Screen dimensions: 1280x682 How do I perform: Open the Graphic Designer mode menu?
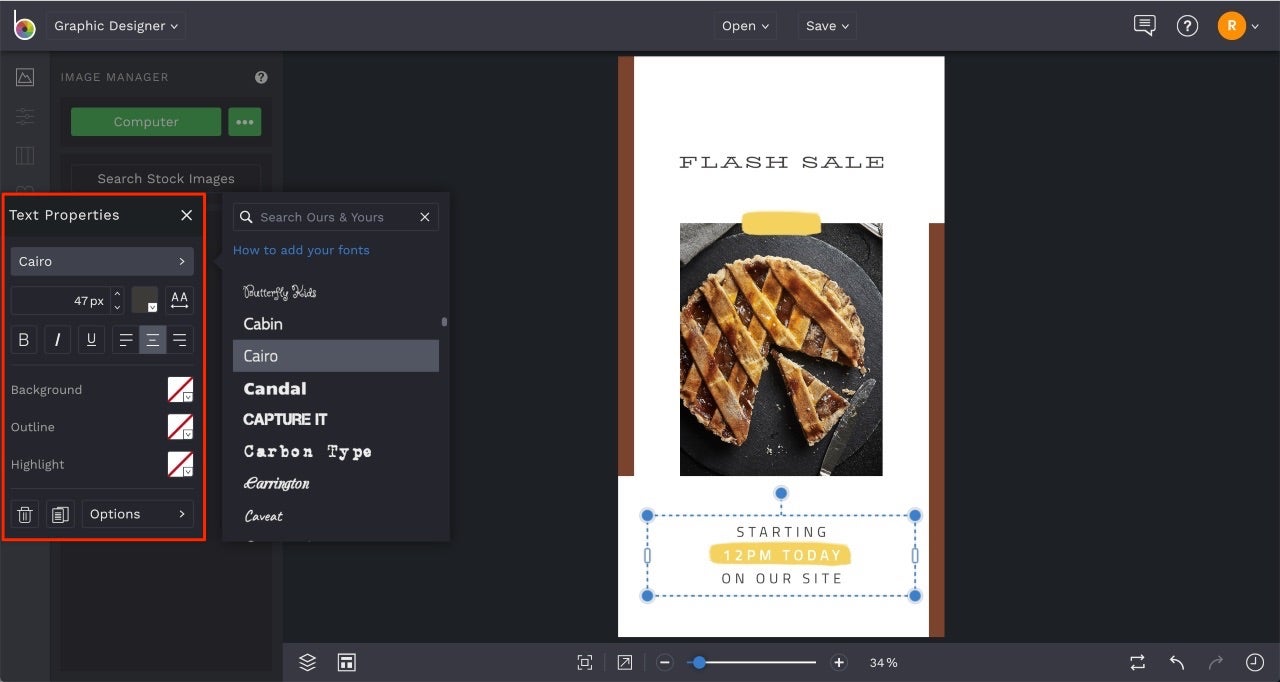(115, 26)
